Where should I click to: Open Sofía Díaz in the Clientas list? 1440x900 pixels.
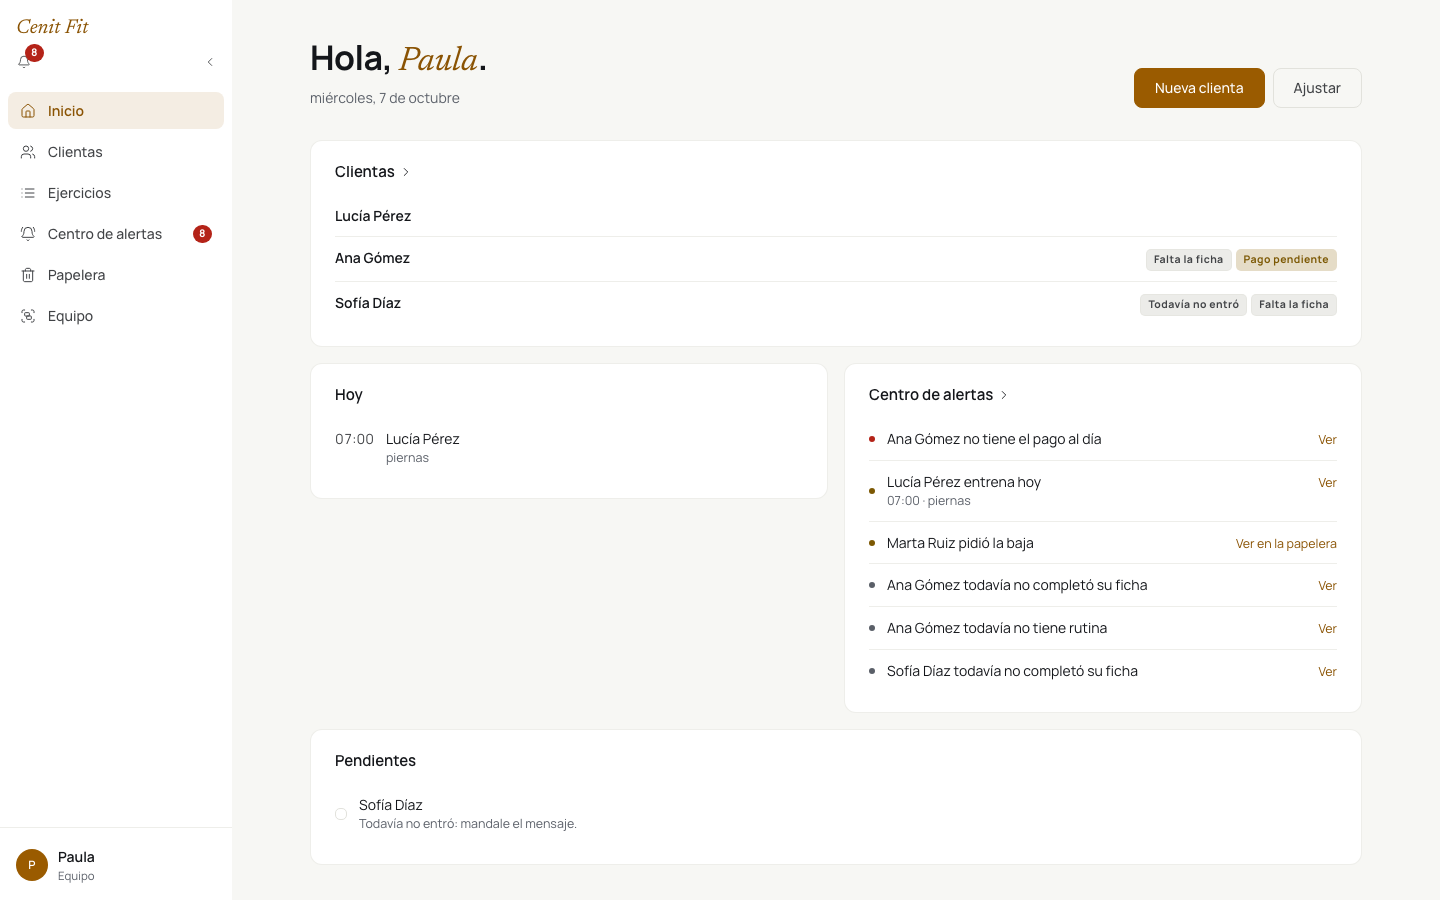[x=836, y=304]
